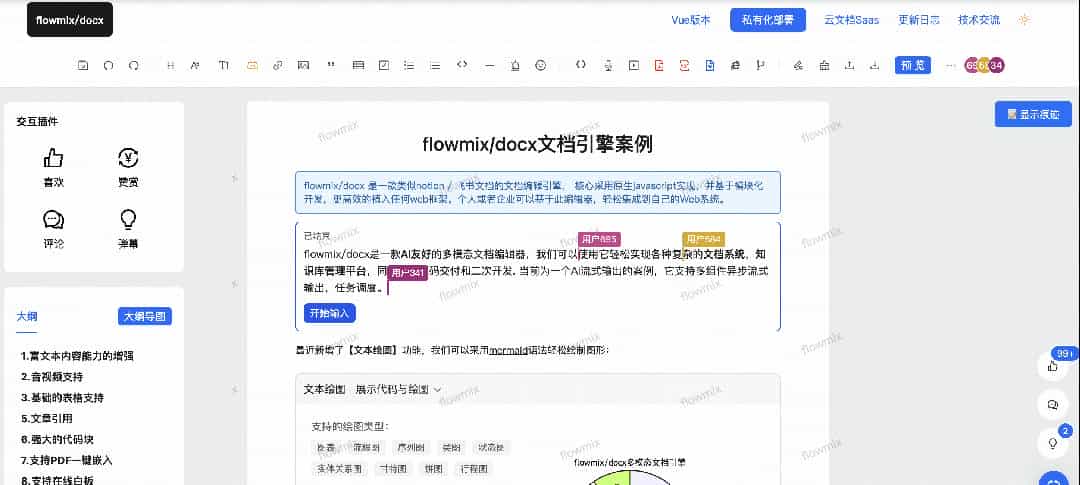Viewport: 1080px width, 485px height.
Task: Go to outline item 5.文章引用
Action: (47, 418)
